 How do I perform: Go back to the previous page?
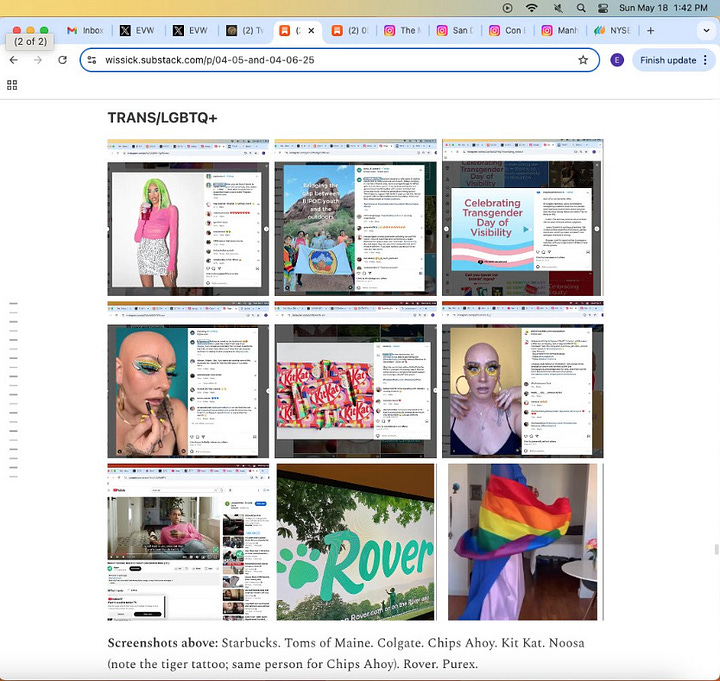[x=14, y=60]
